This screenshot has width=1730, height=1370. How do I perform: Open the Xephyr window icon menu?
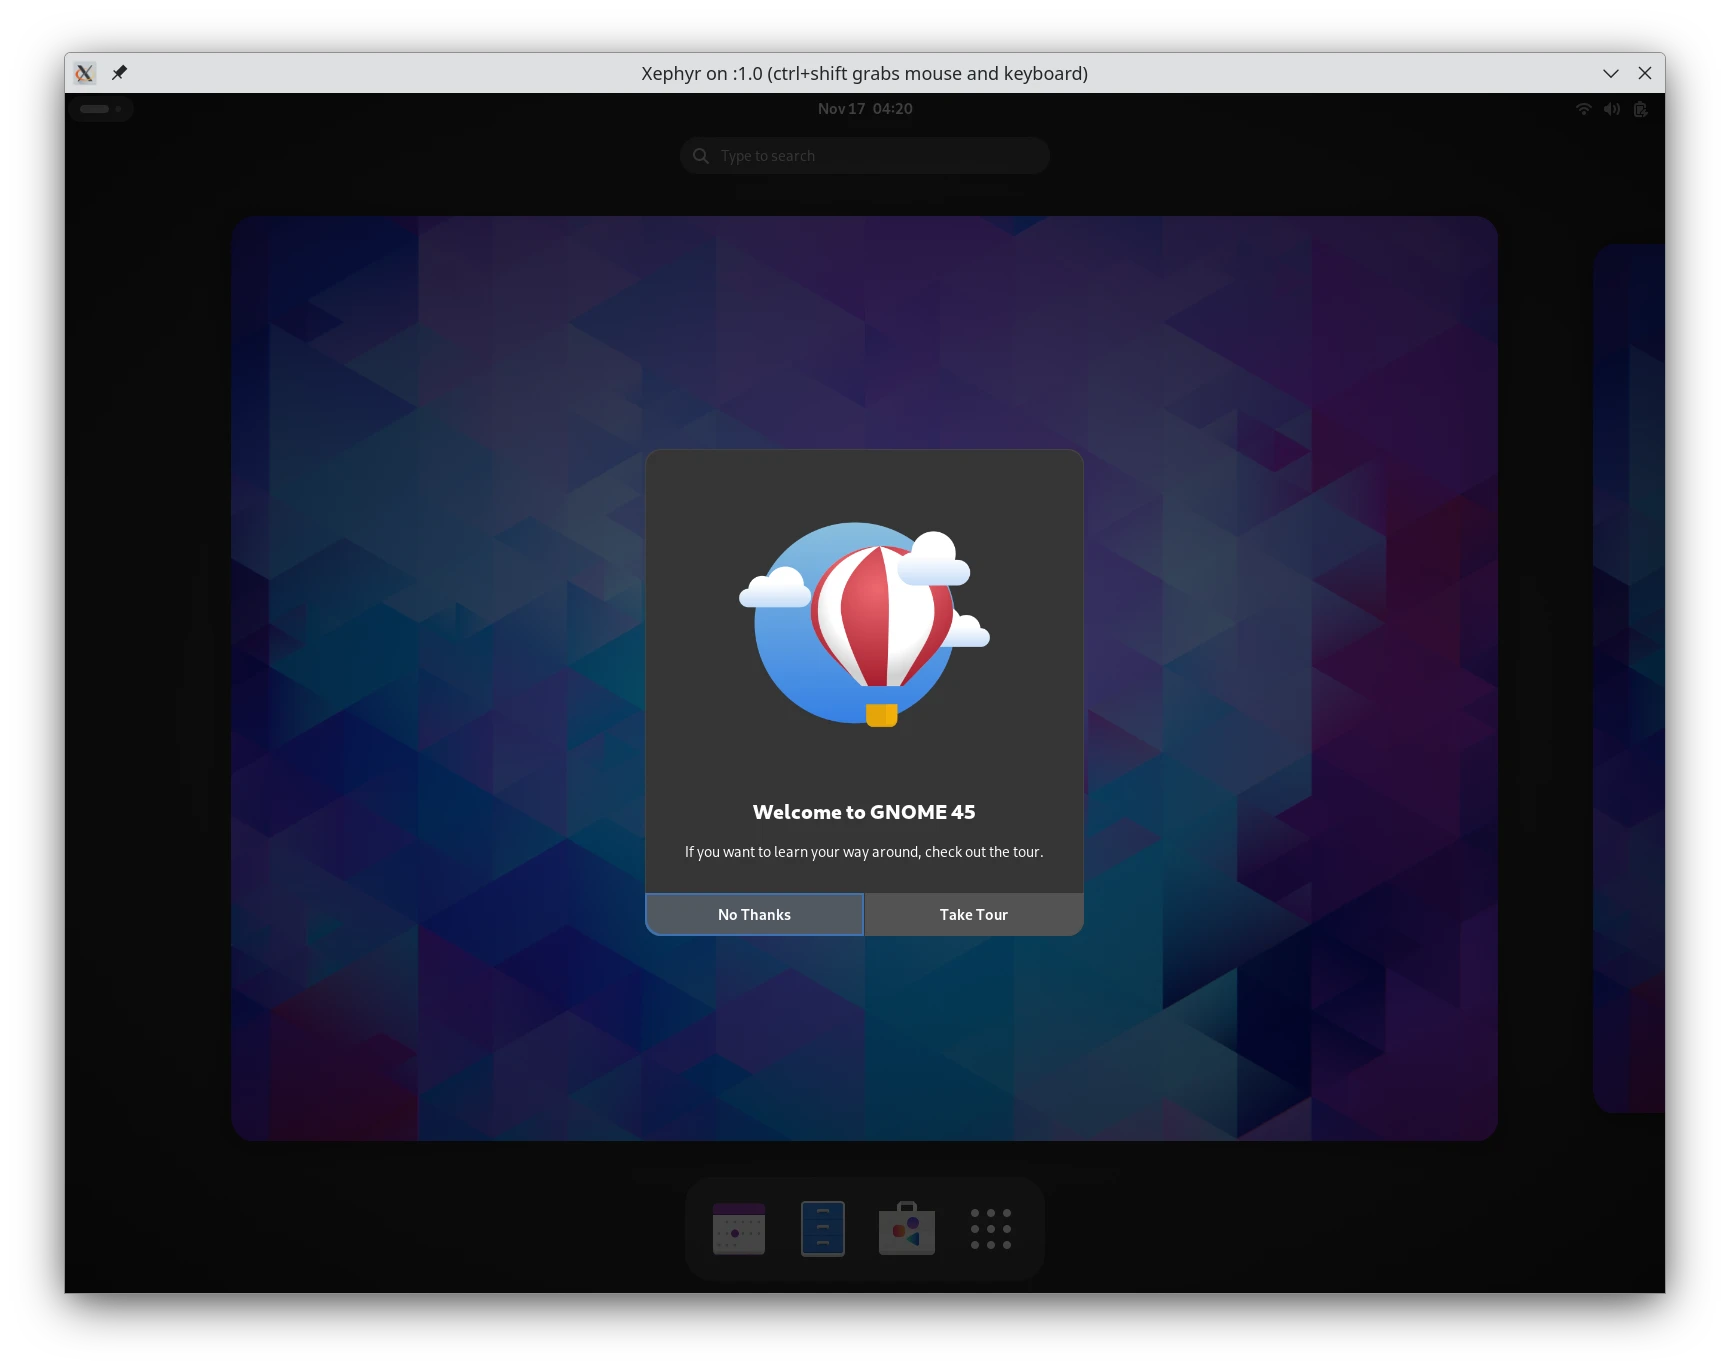pos(85,73)
